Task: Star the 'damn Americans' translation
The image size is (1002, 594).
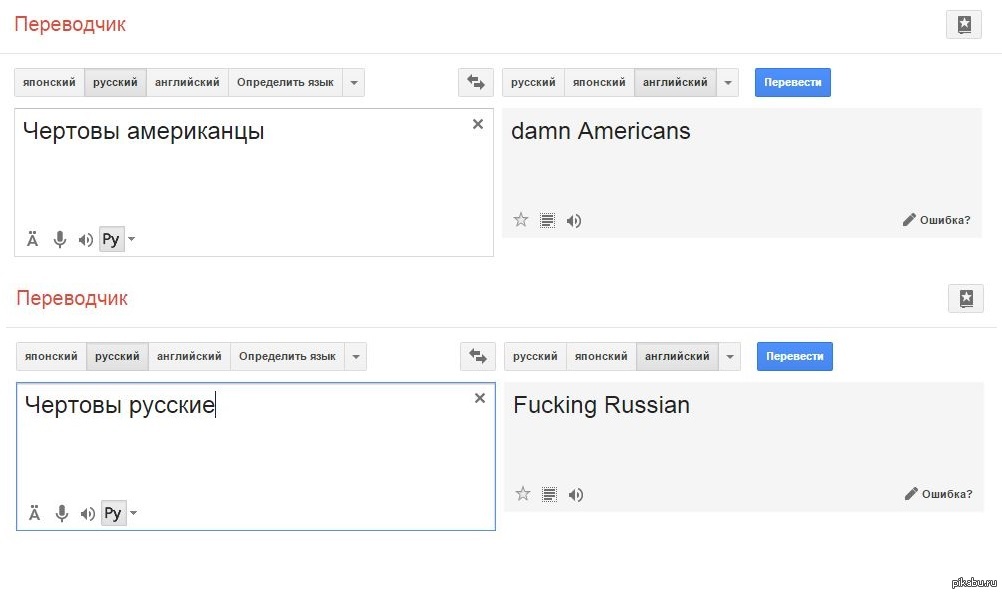Action: point(520,220)
